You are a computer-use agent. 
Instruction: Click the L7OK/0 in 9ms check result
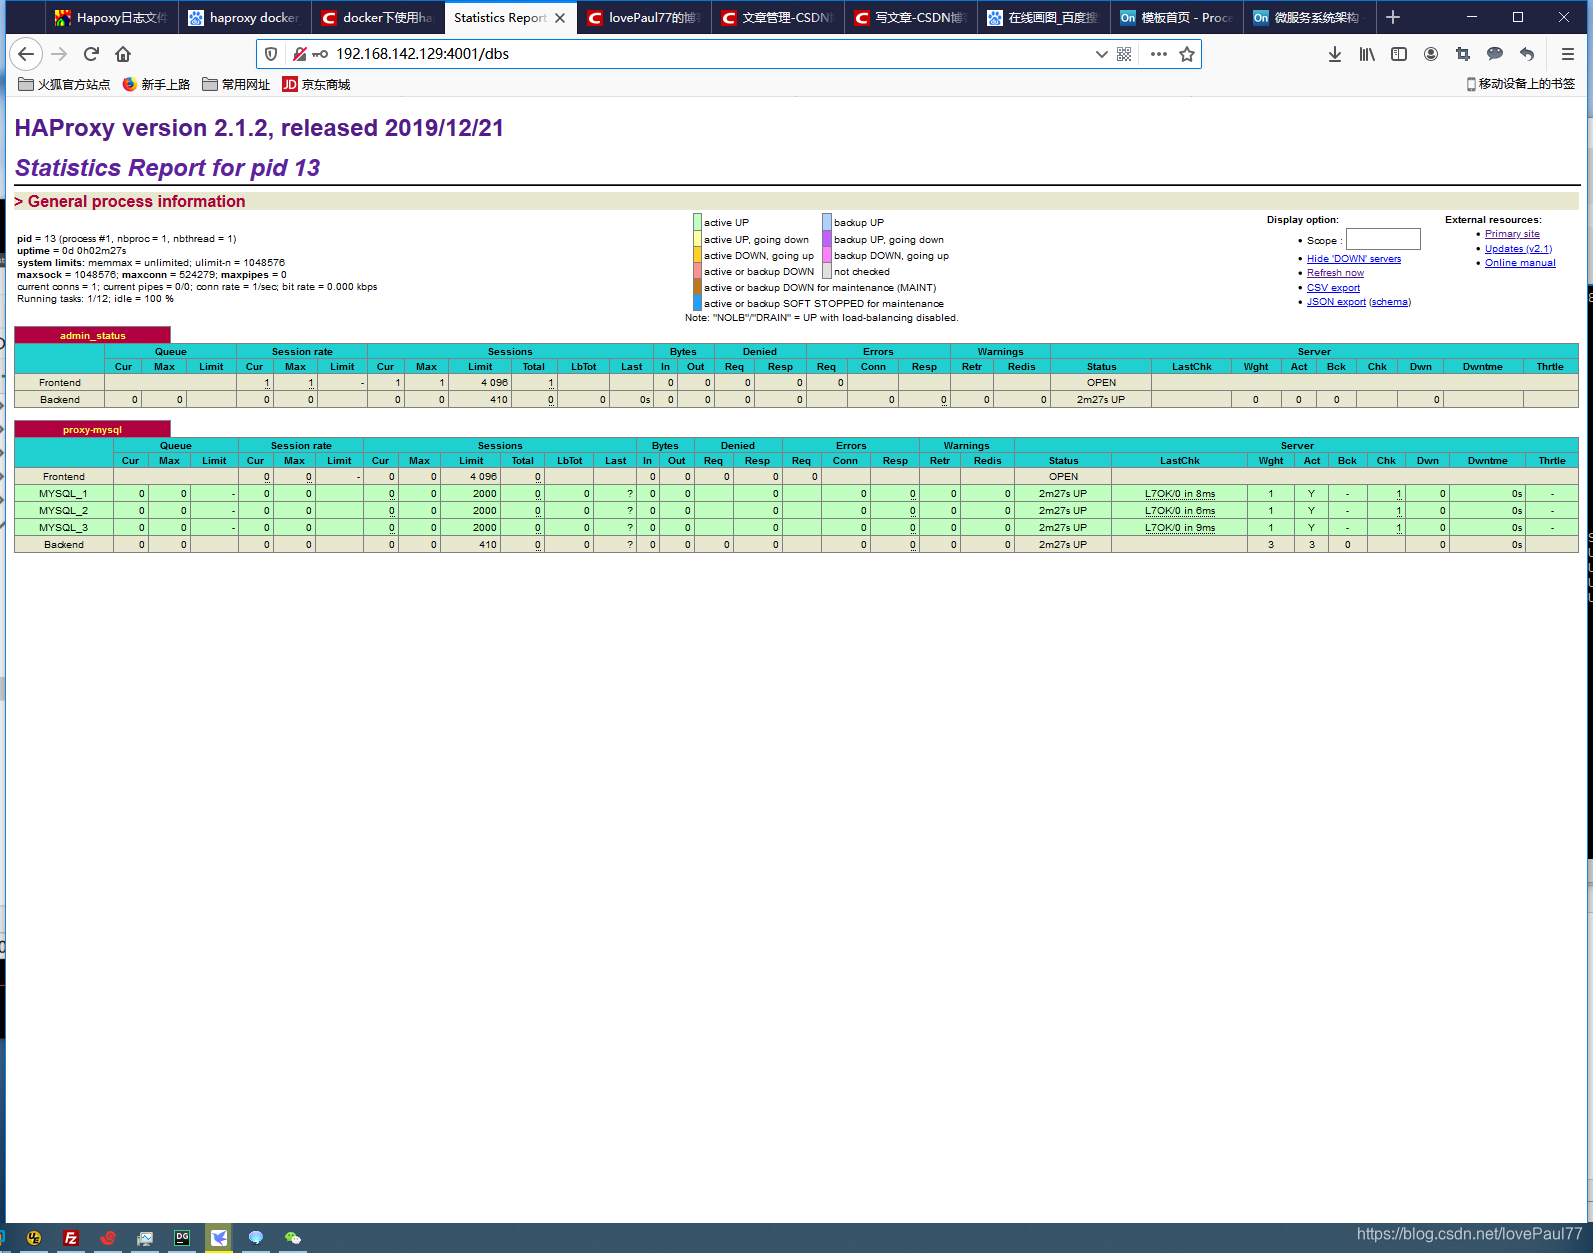click(x=1180, y=528)
